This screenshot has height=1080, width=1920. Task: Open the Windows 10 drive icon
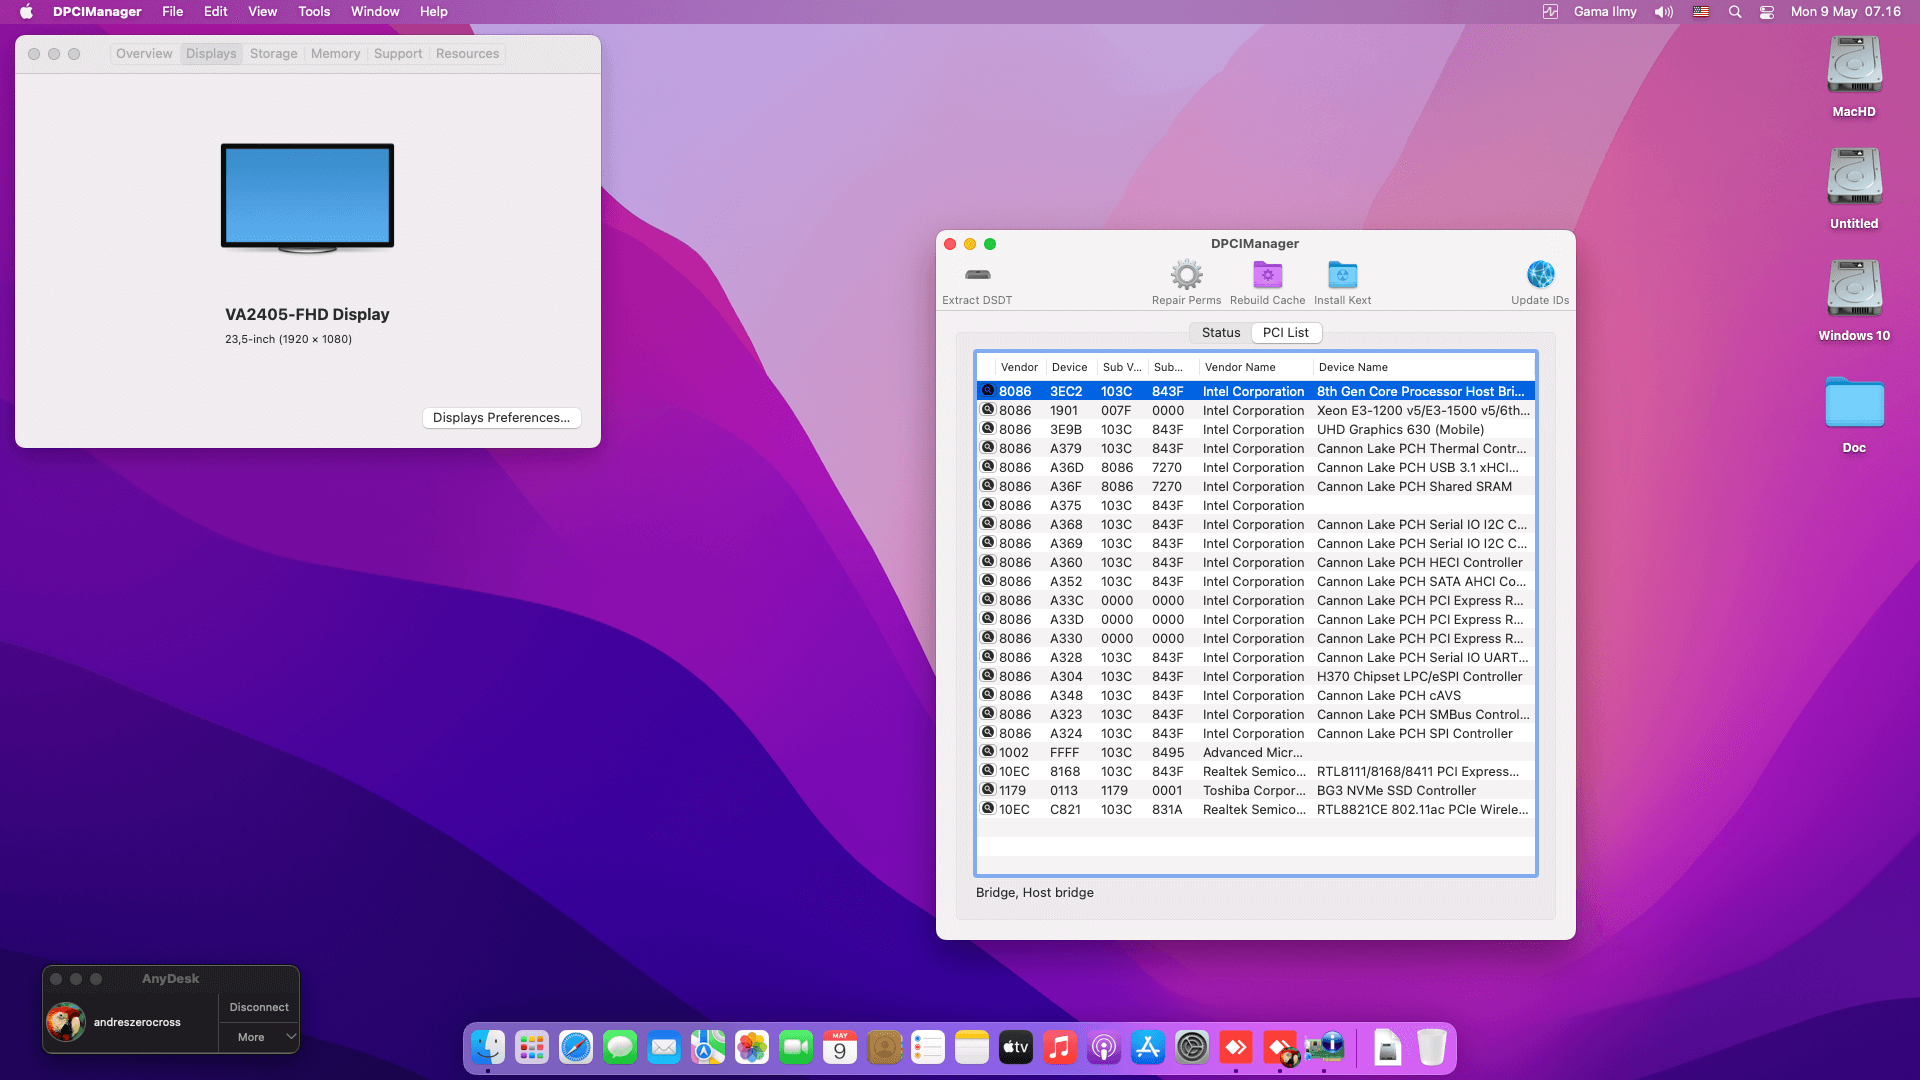point(1854,290)
